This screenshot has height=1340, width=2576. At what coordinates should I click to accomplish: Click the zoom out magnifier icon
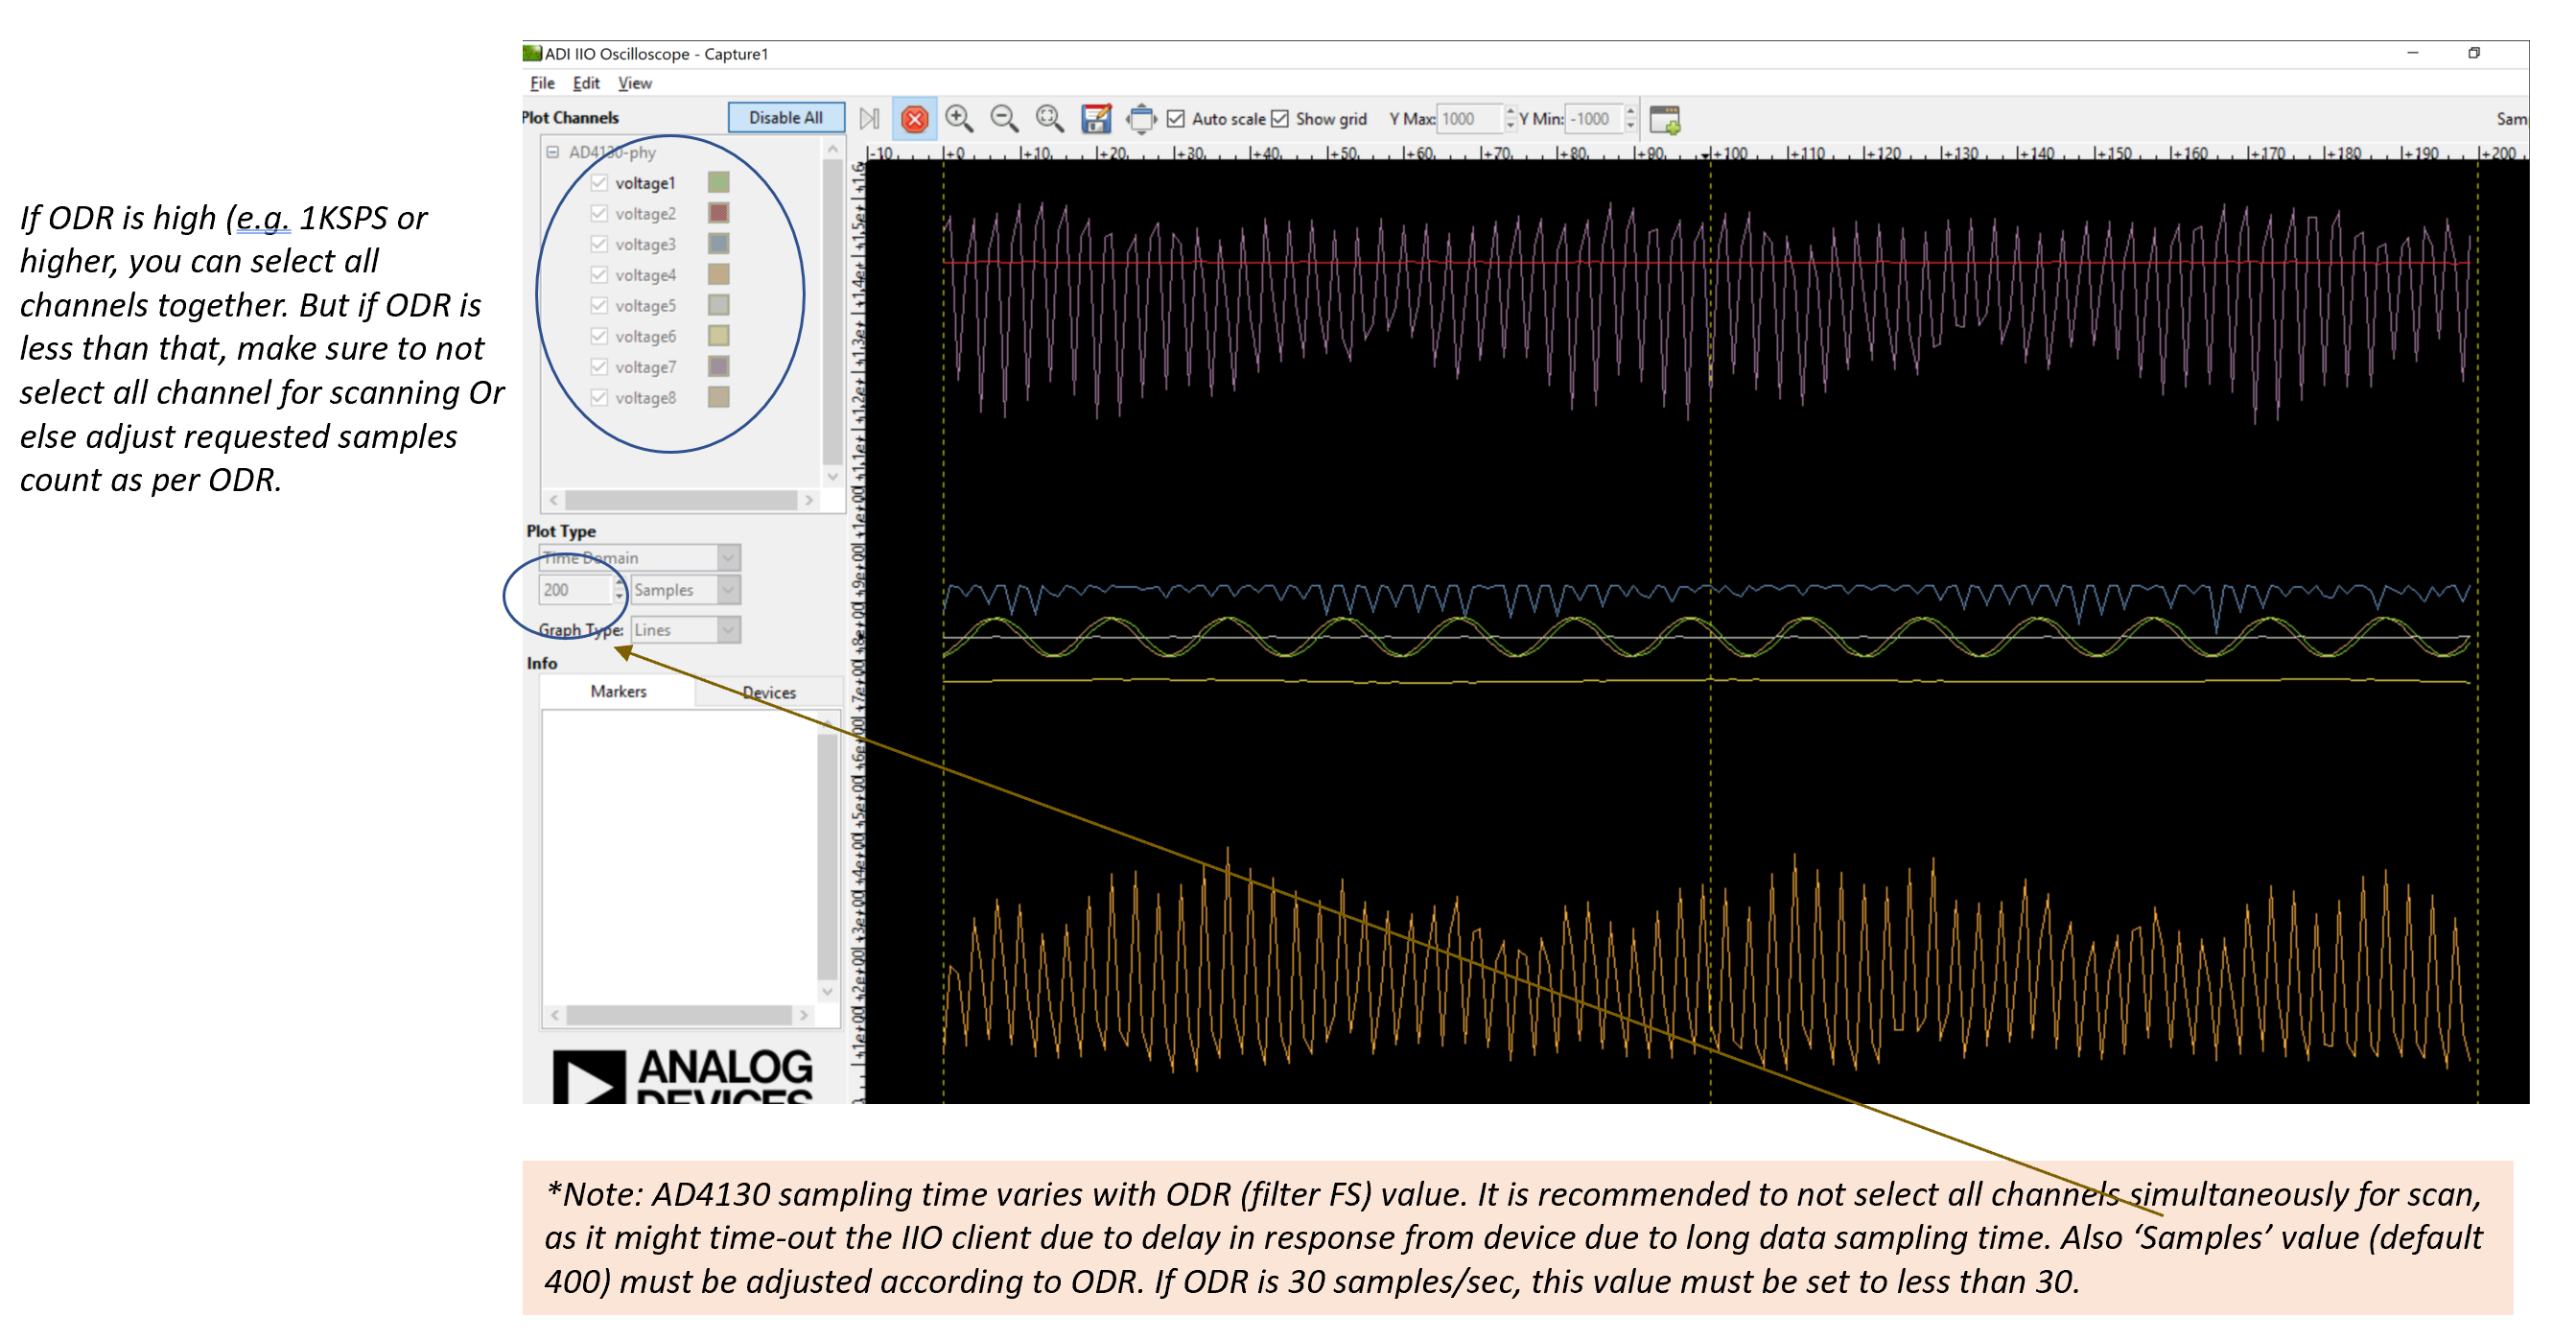(x=1004, y=119)
